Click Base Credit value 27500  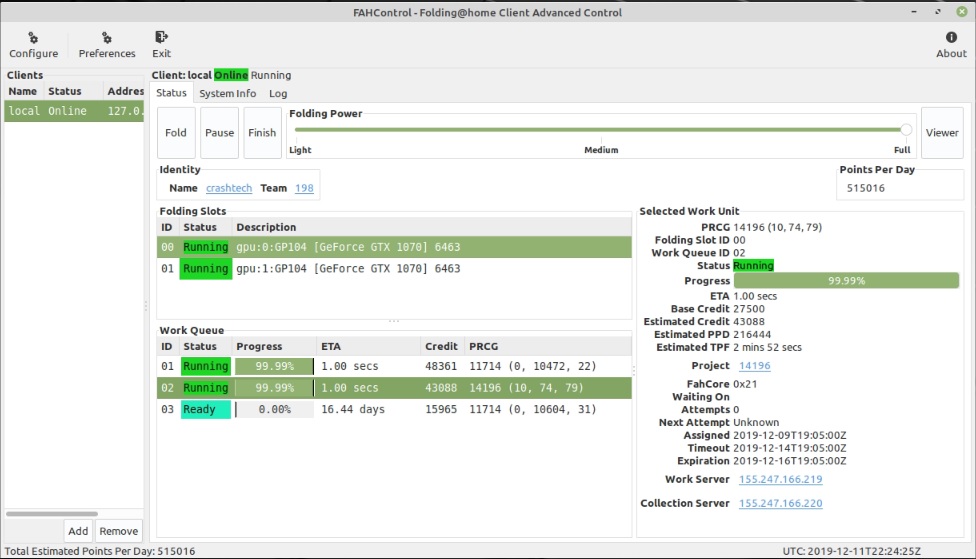[x=749, y=309]
